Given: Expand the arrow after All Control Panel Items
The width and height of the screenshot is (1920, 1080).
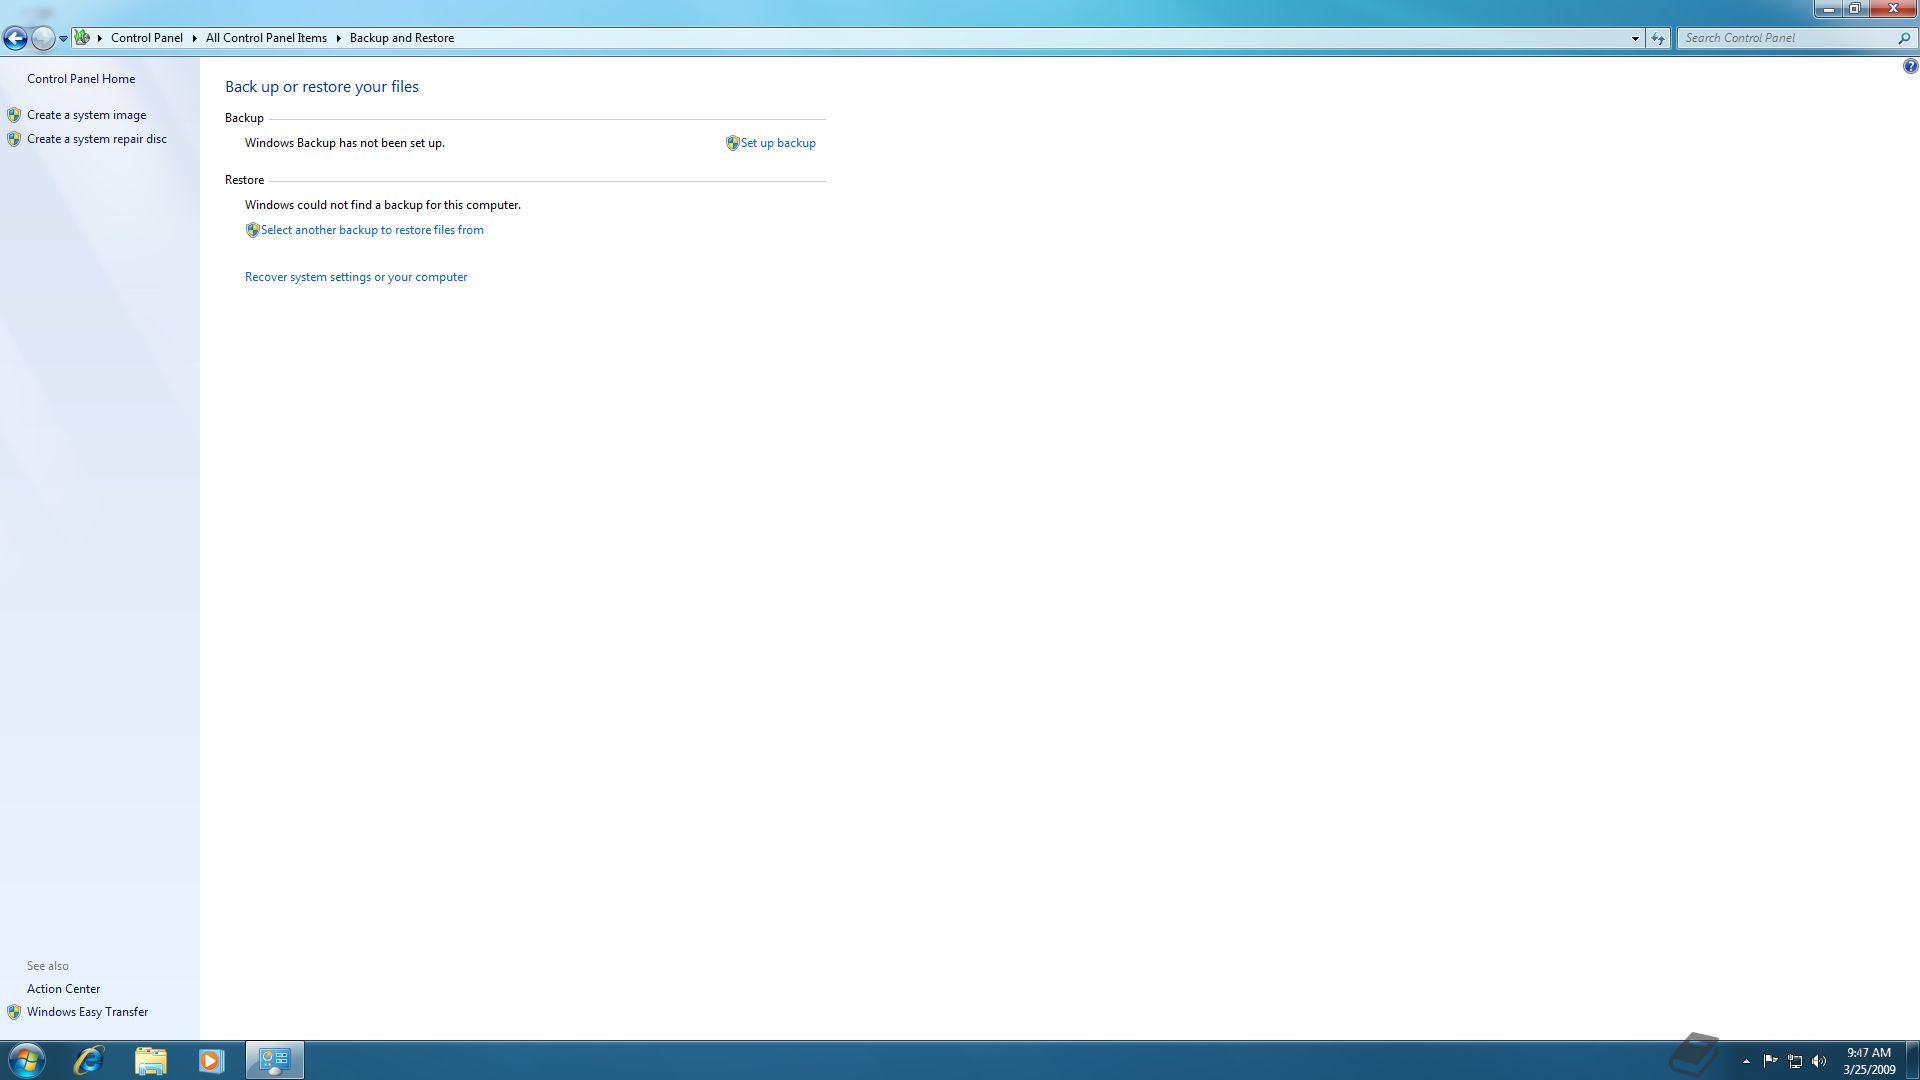Looking at the screenshot, I should coord(339,38).
